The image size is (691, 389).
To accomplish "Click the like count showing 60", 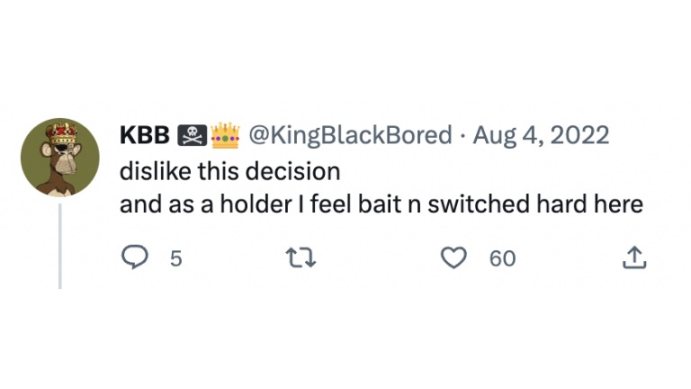I will [502, 259].
